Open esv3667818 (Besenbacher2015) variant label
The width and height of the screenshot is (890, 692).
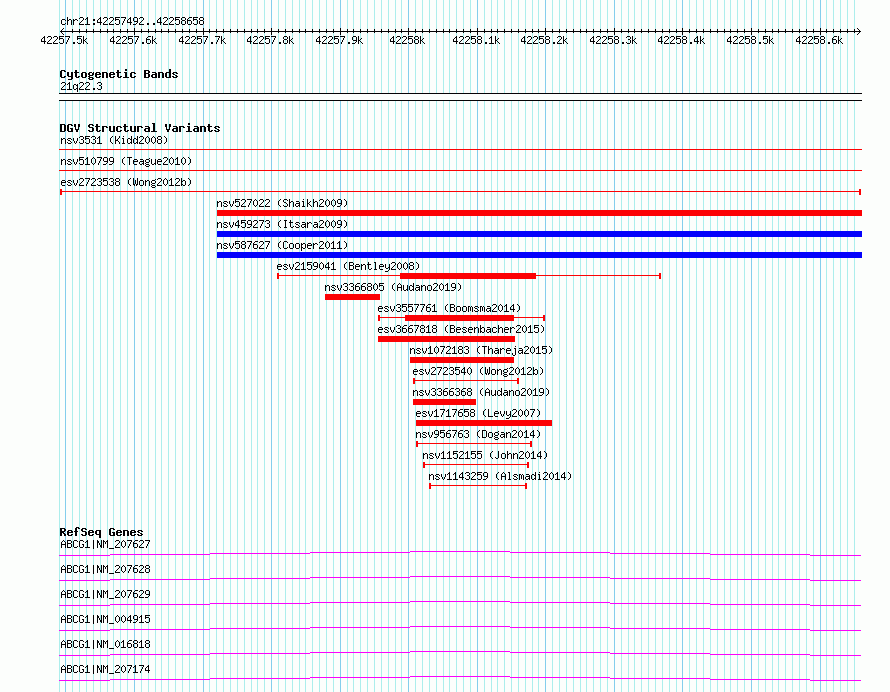pos(461,329)
